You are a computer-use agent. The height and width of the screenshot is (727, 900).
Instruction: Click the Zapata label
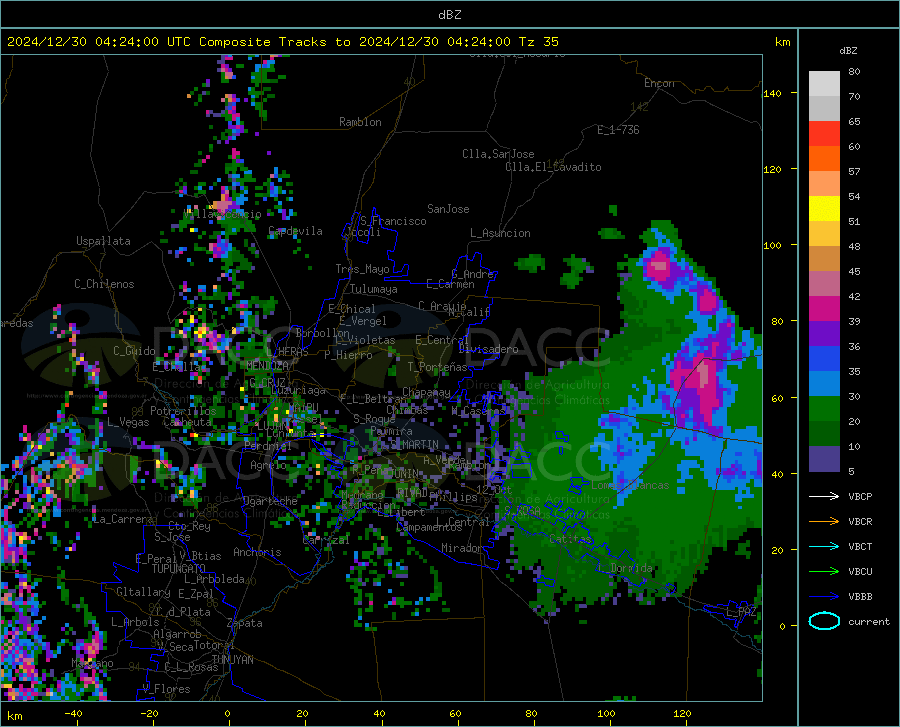[245, 623]
